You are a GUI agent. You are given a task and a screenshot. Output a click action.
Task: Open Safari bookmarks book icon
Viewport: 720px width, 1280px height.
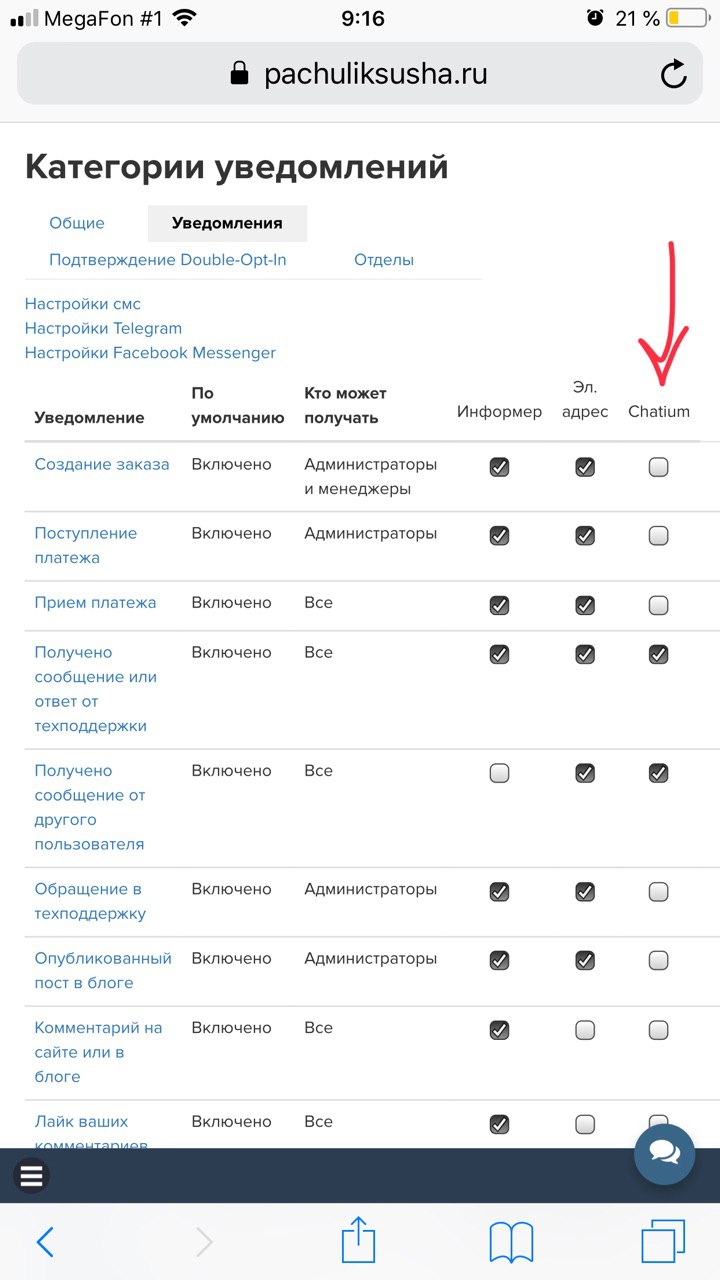tap(511, 1242)
